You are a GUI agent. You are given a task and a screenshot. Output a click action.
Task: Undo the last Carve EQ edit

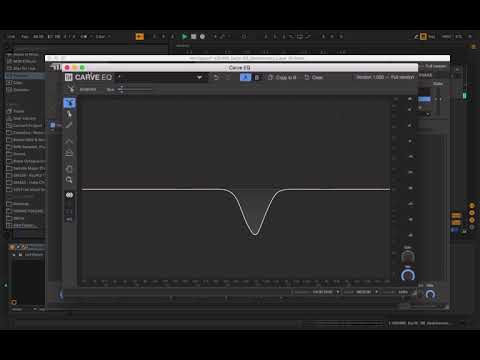[x=216, y=77]
